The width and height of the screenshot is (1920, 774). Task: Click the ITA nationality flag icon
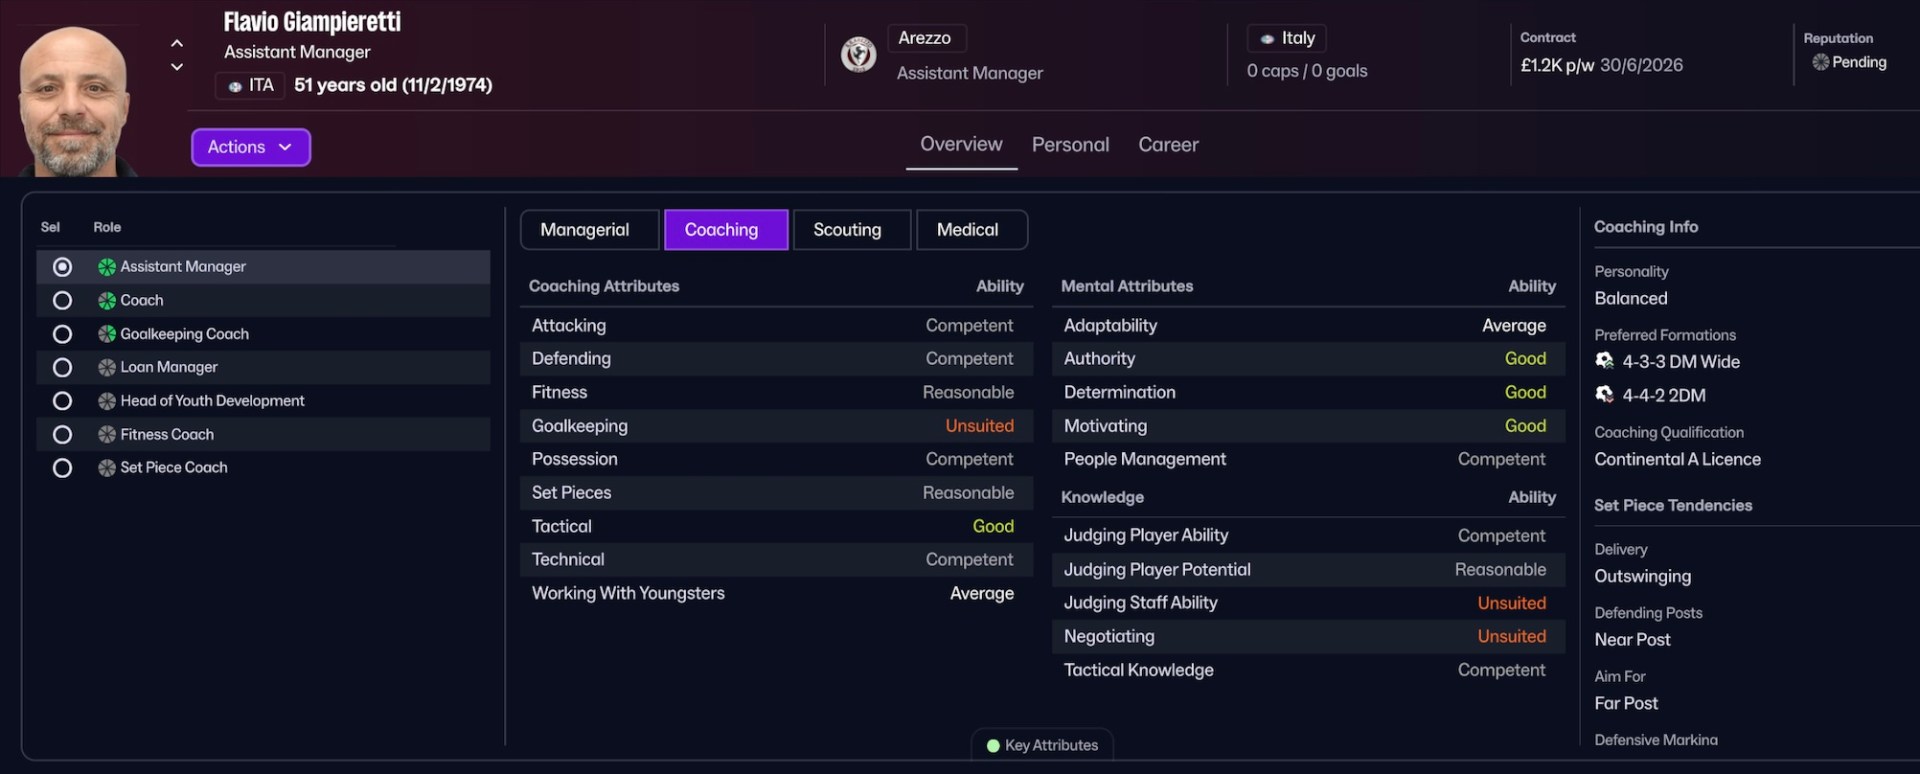tap(235, 87)
